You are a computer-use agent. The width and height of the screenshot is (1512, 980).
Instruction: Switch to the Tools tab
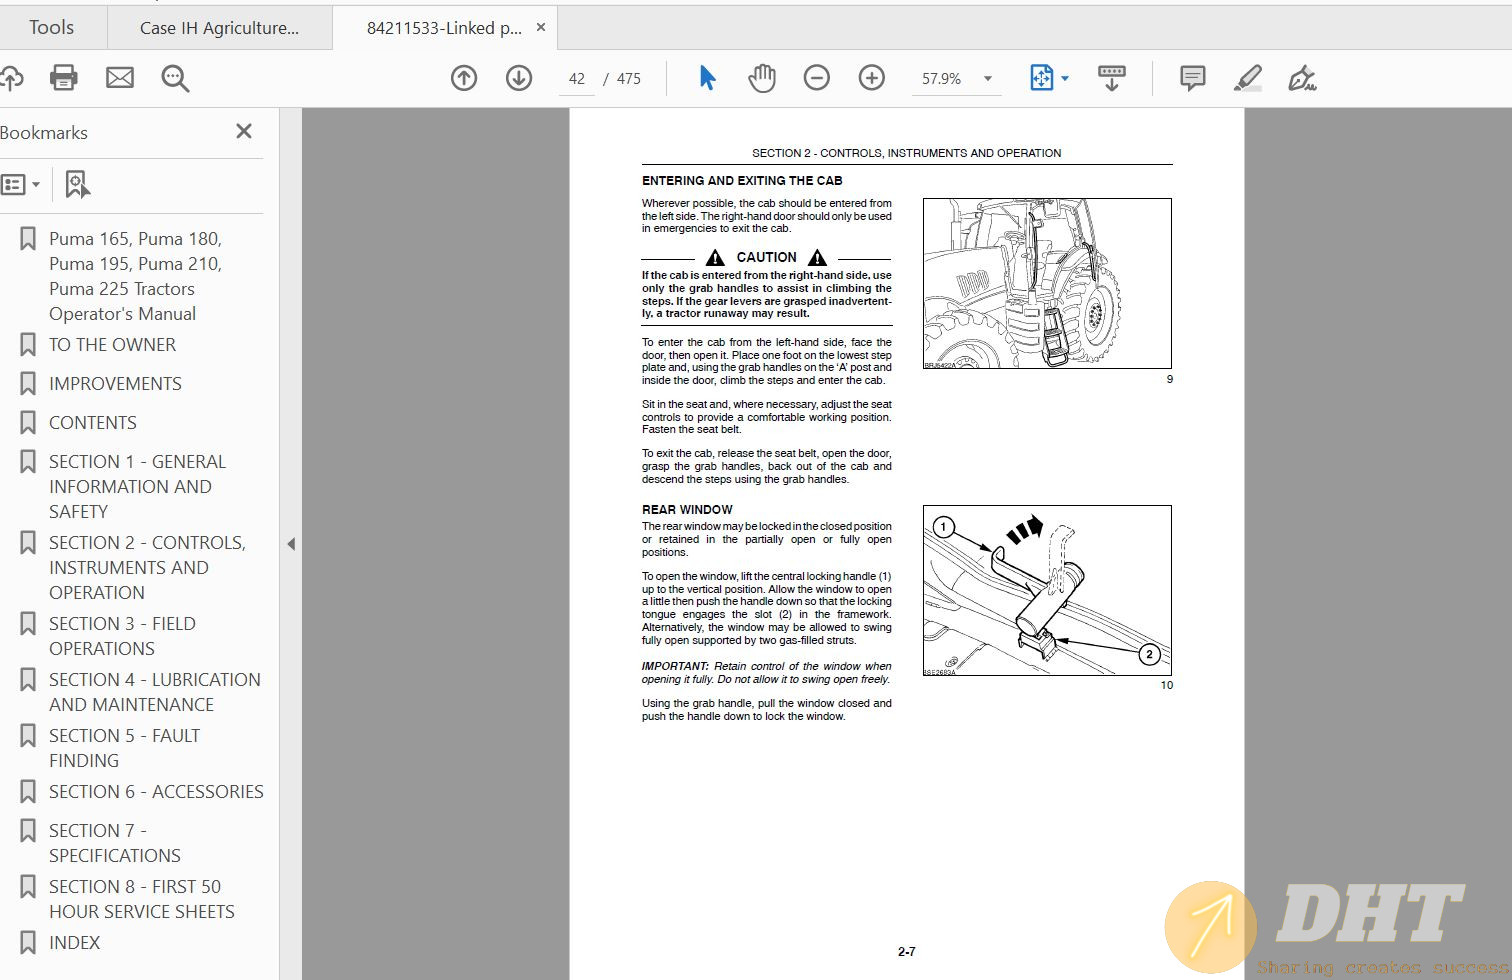coord(51,28)
